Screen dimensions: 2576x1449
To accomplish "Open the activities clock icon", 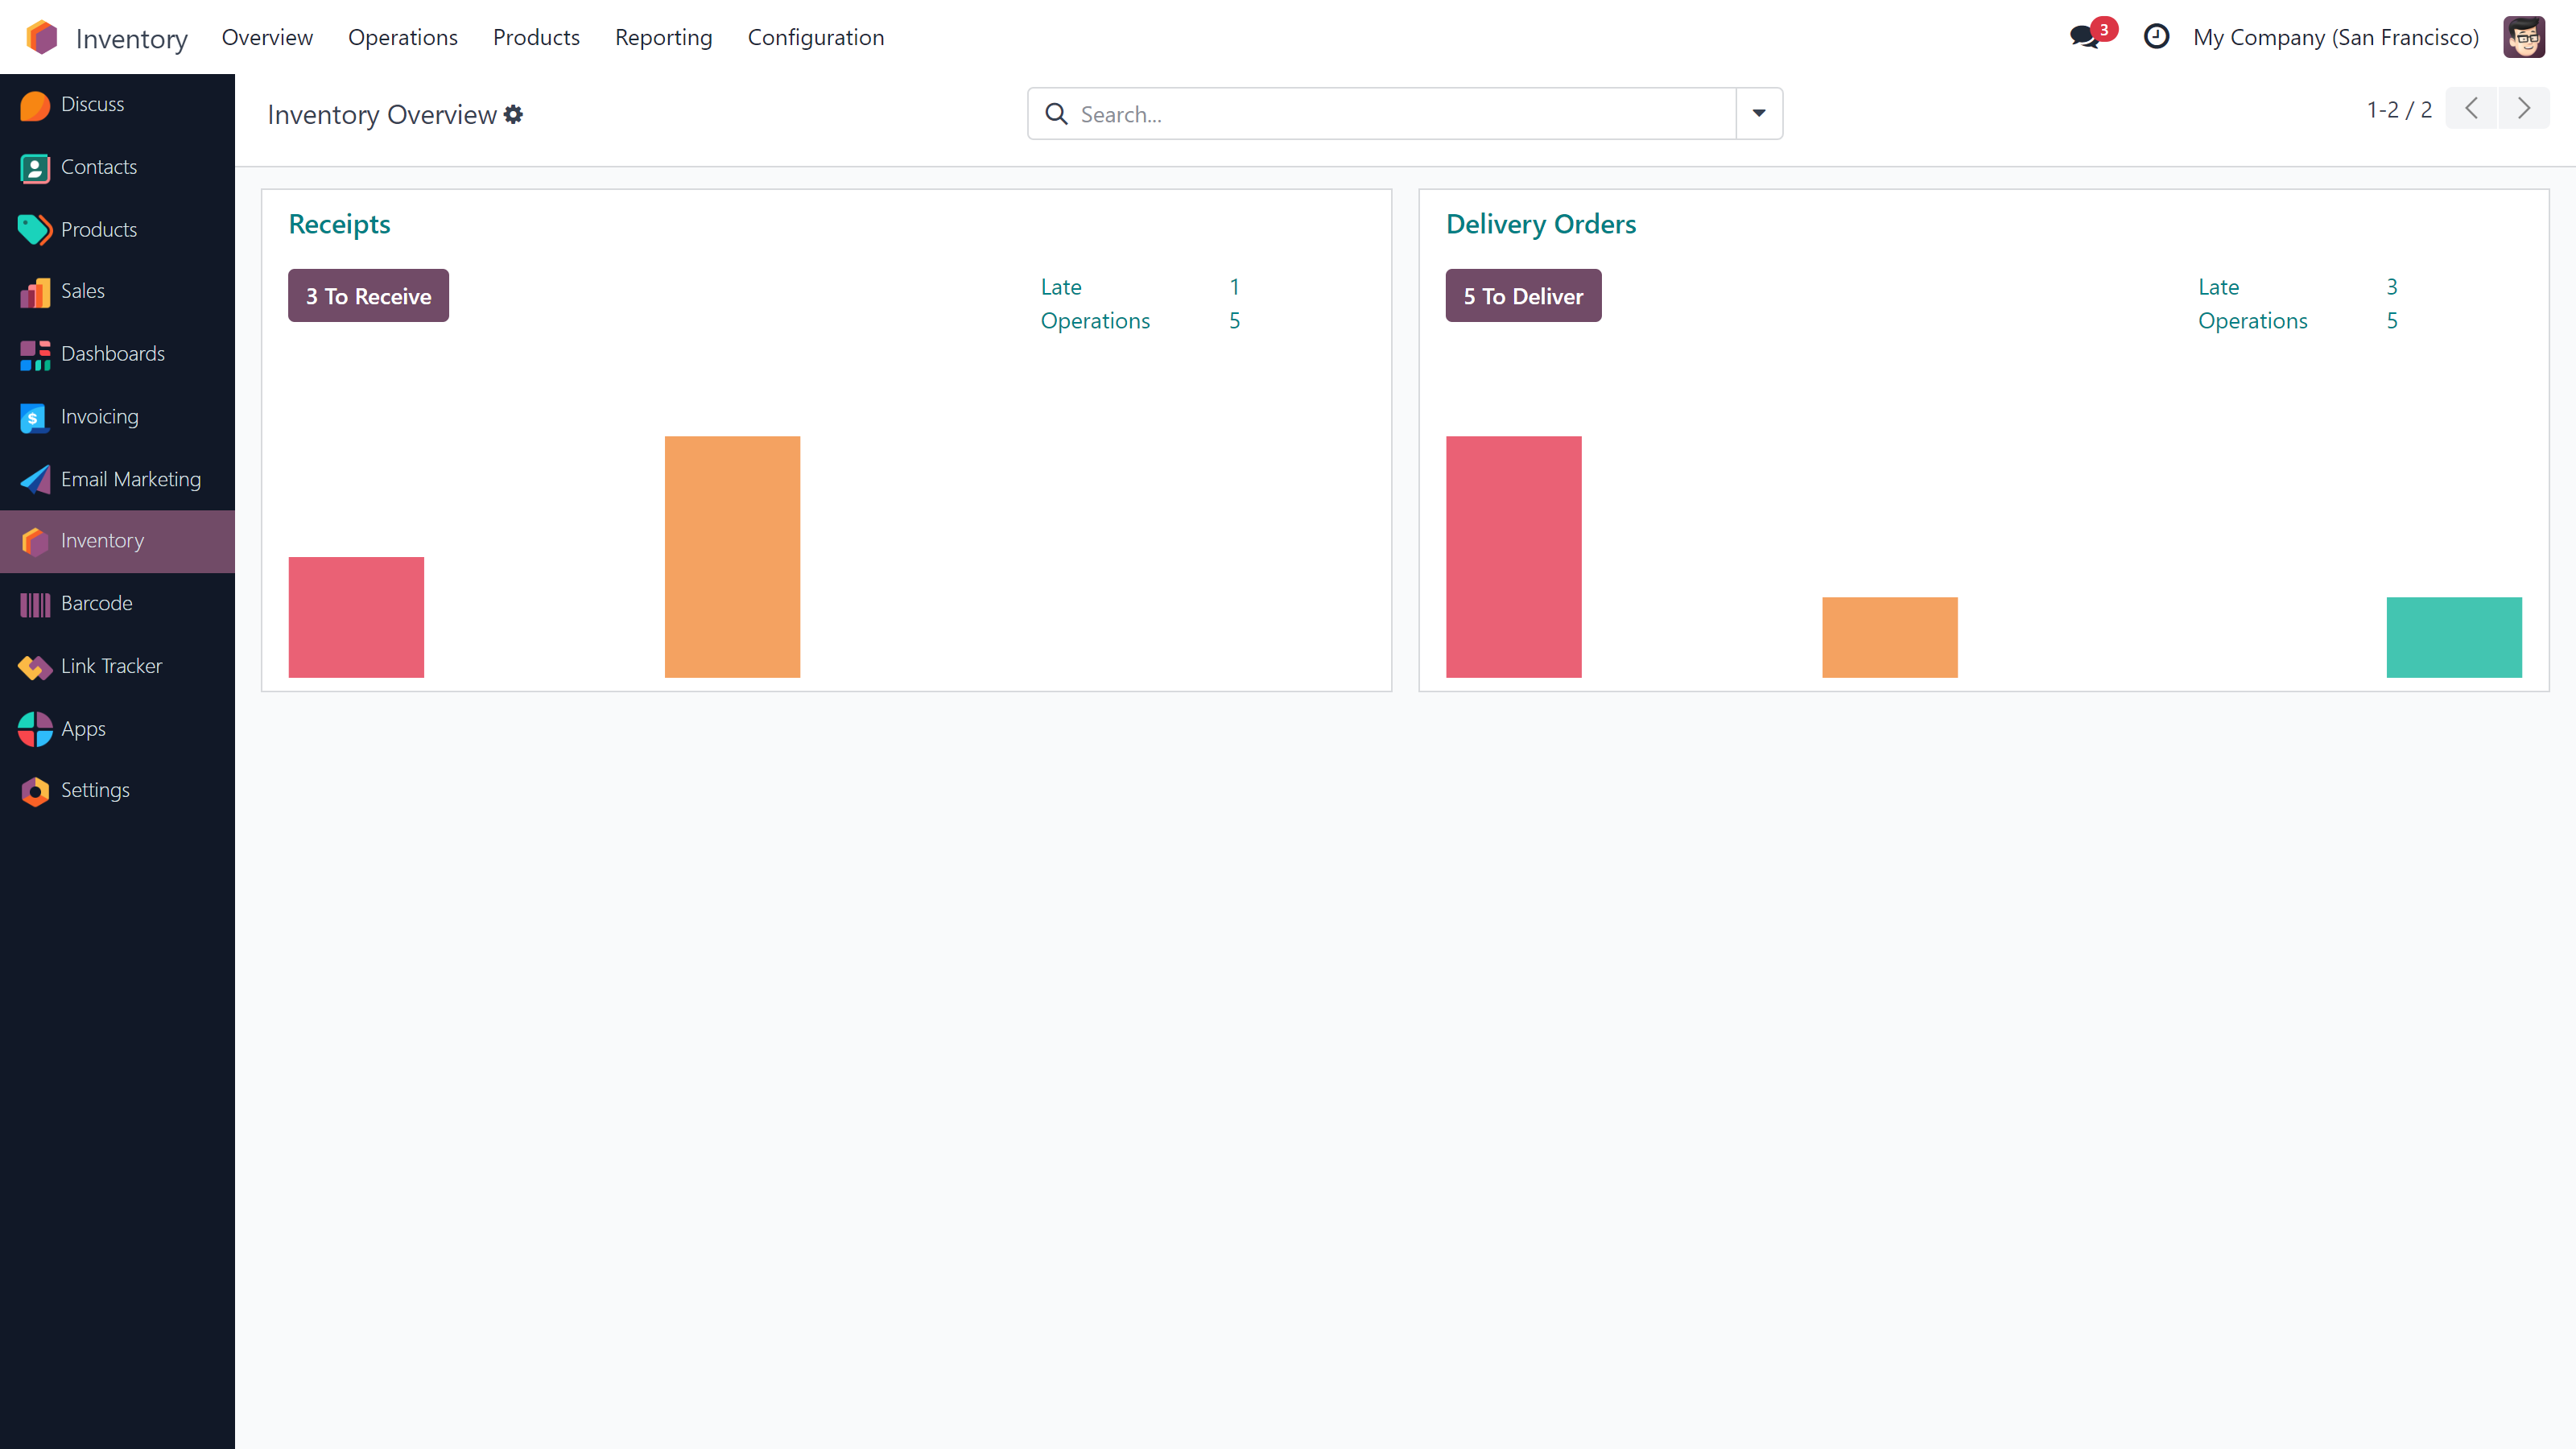I will click(2156, 37).
